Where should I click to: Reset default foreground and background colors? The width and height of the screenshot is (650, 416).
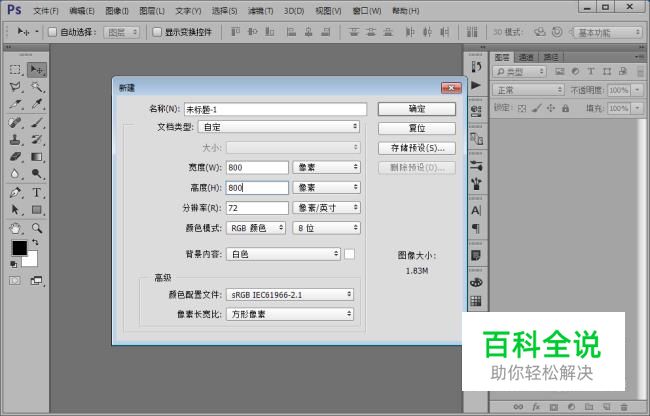[x=14, y=264]
